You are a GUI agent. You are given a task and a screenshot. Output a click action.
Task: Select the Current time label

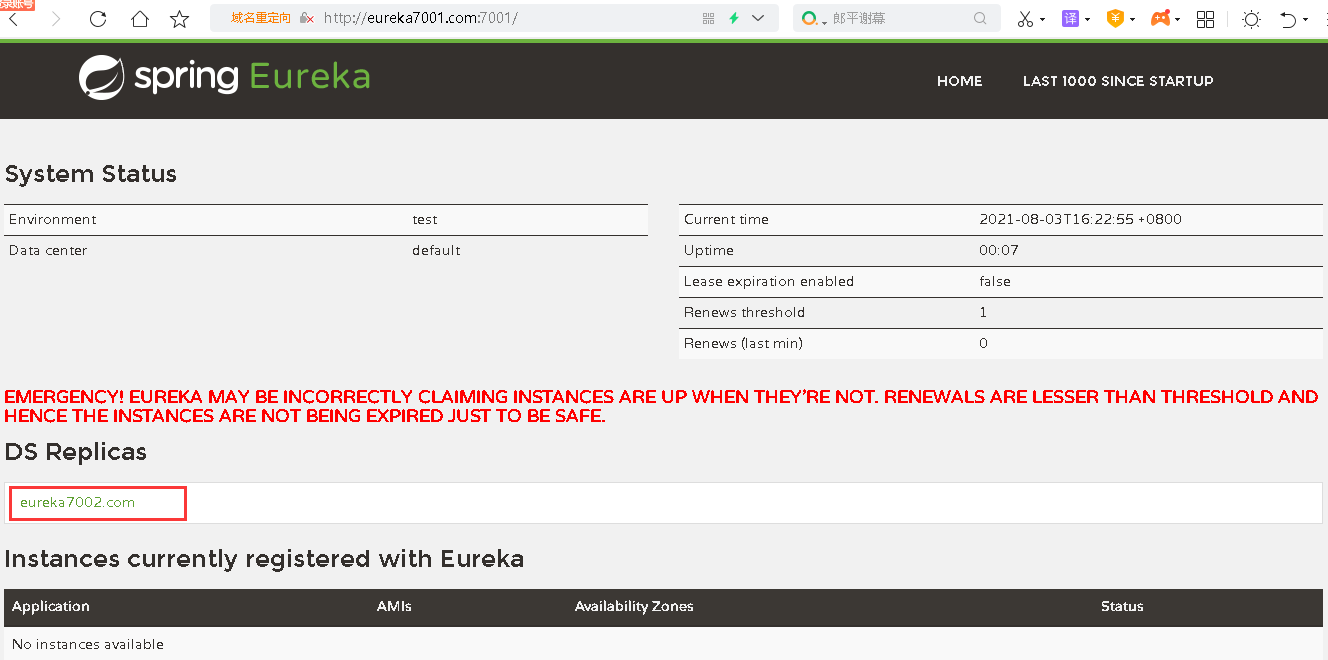pyautogui.click(x=726, y=219)
